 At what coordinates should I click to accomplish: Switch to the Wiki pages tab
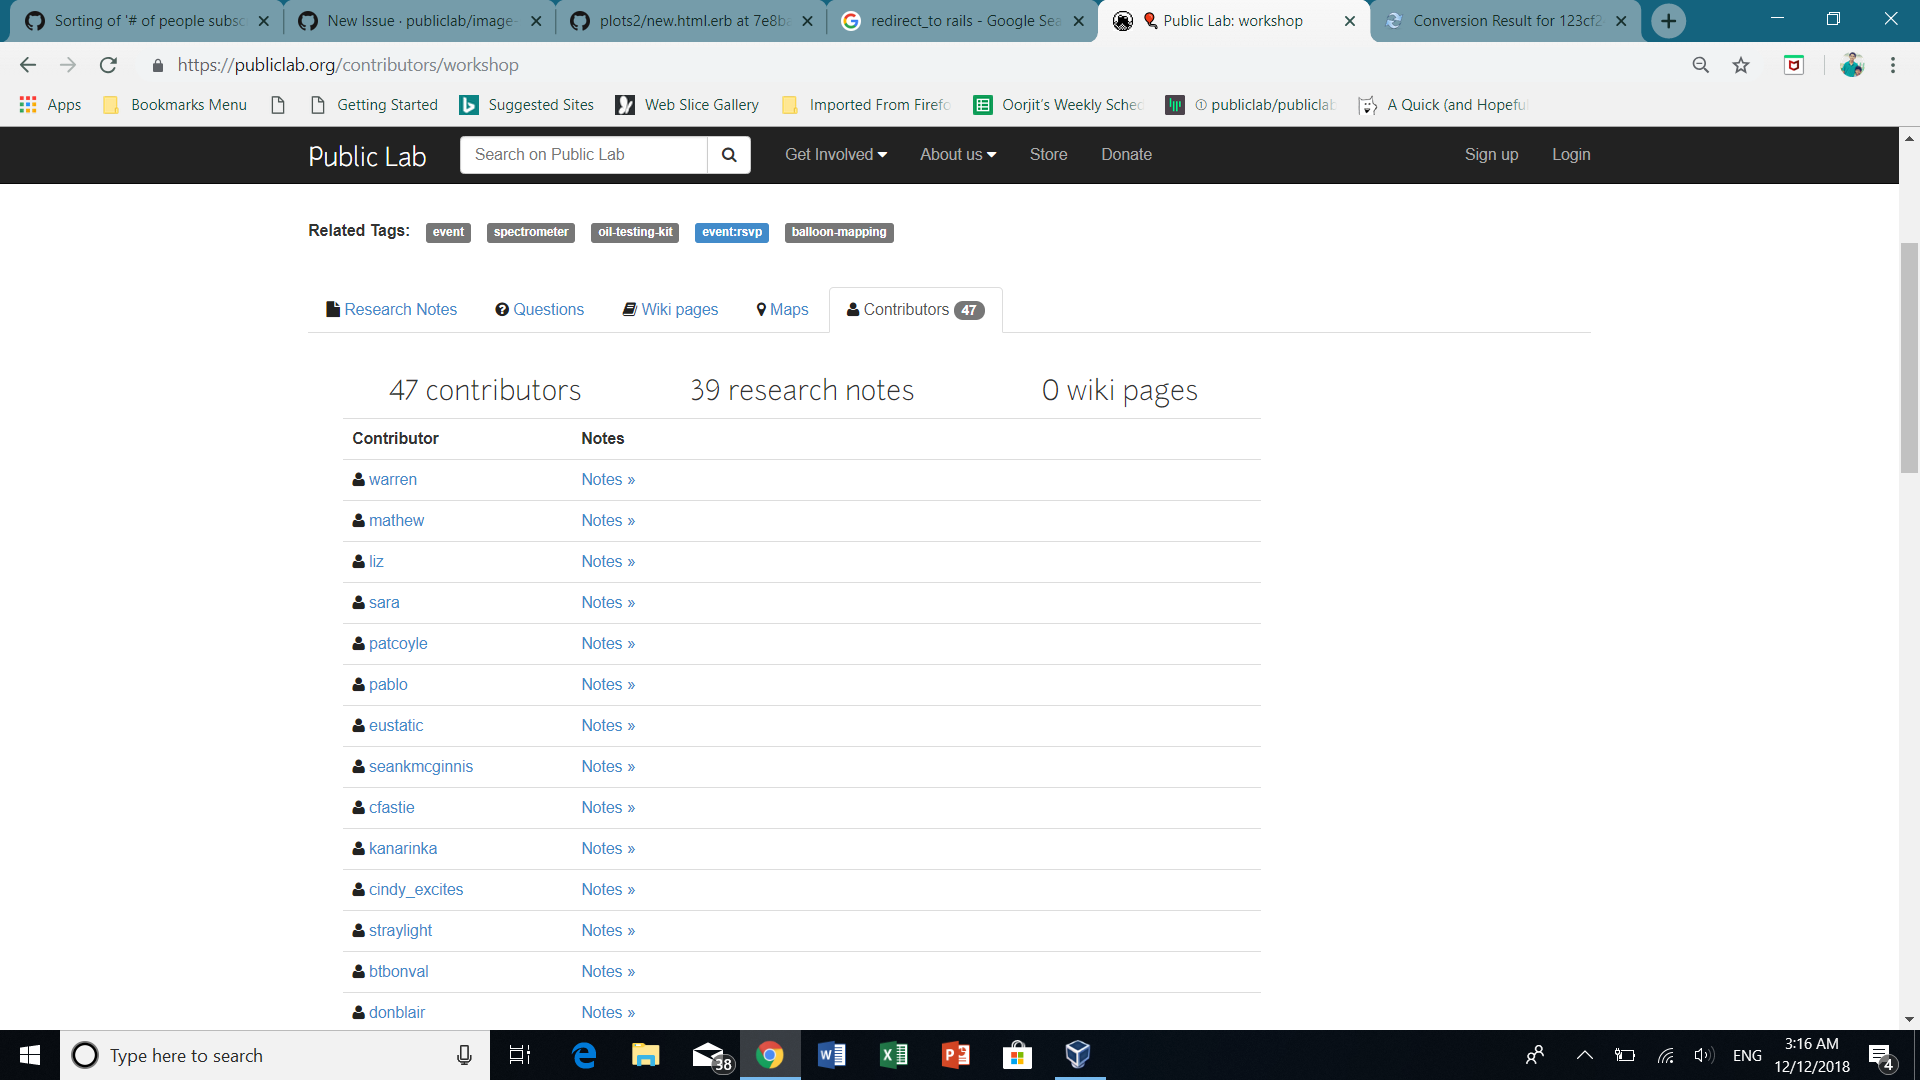pyautogui.click(x=680, y=310)
